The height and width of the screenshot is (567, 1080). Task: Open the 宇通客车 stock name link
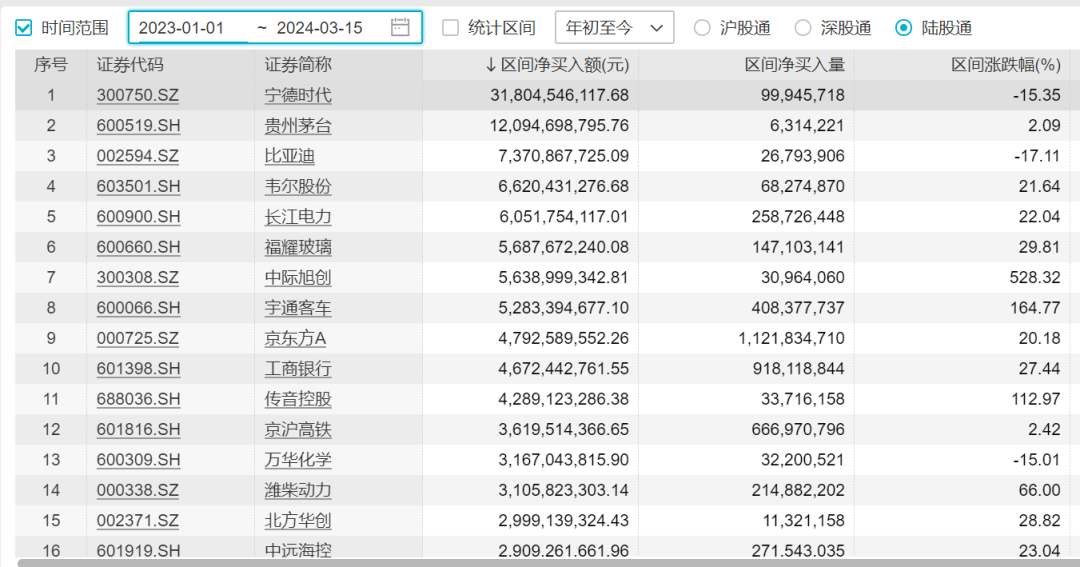pos(298,307)
